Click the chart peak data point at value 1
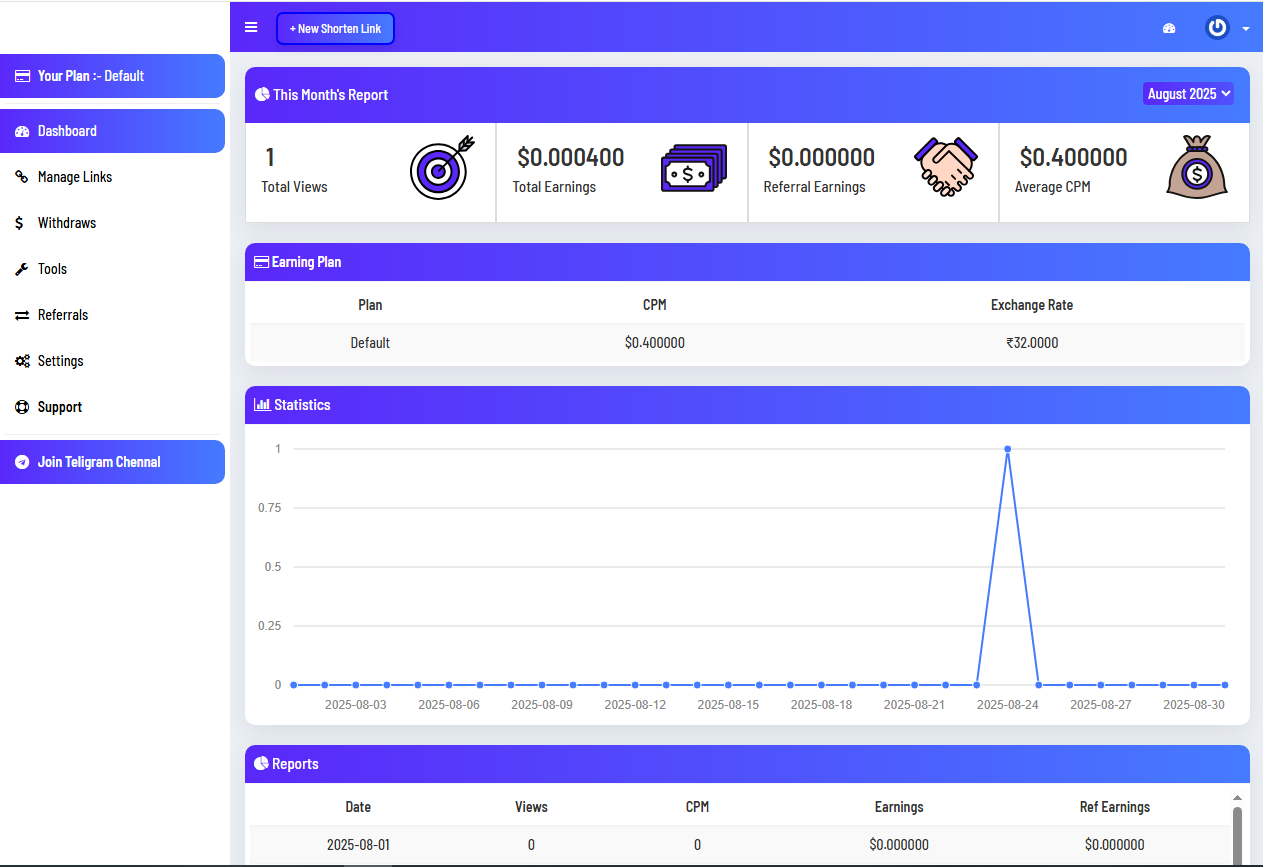 pyautogui.click(x=1007, y=449)
